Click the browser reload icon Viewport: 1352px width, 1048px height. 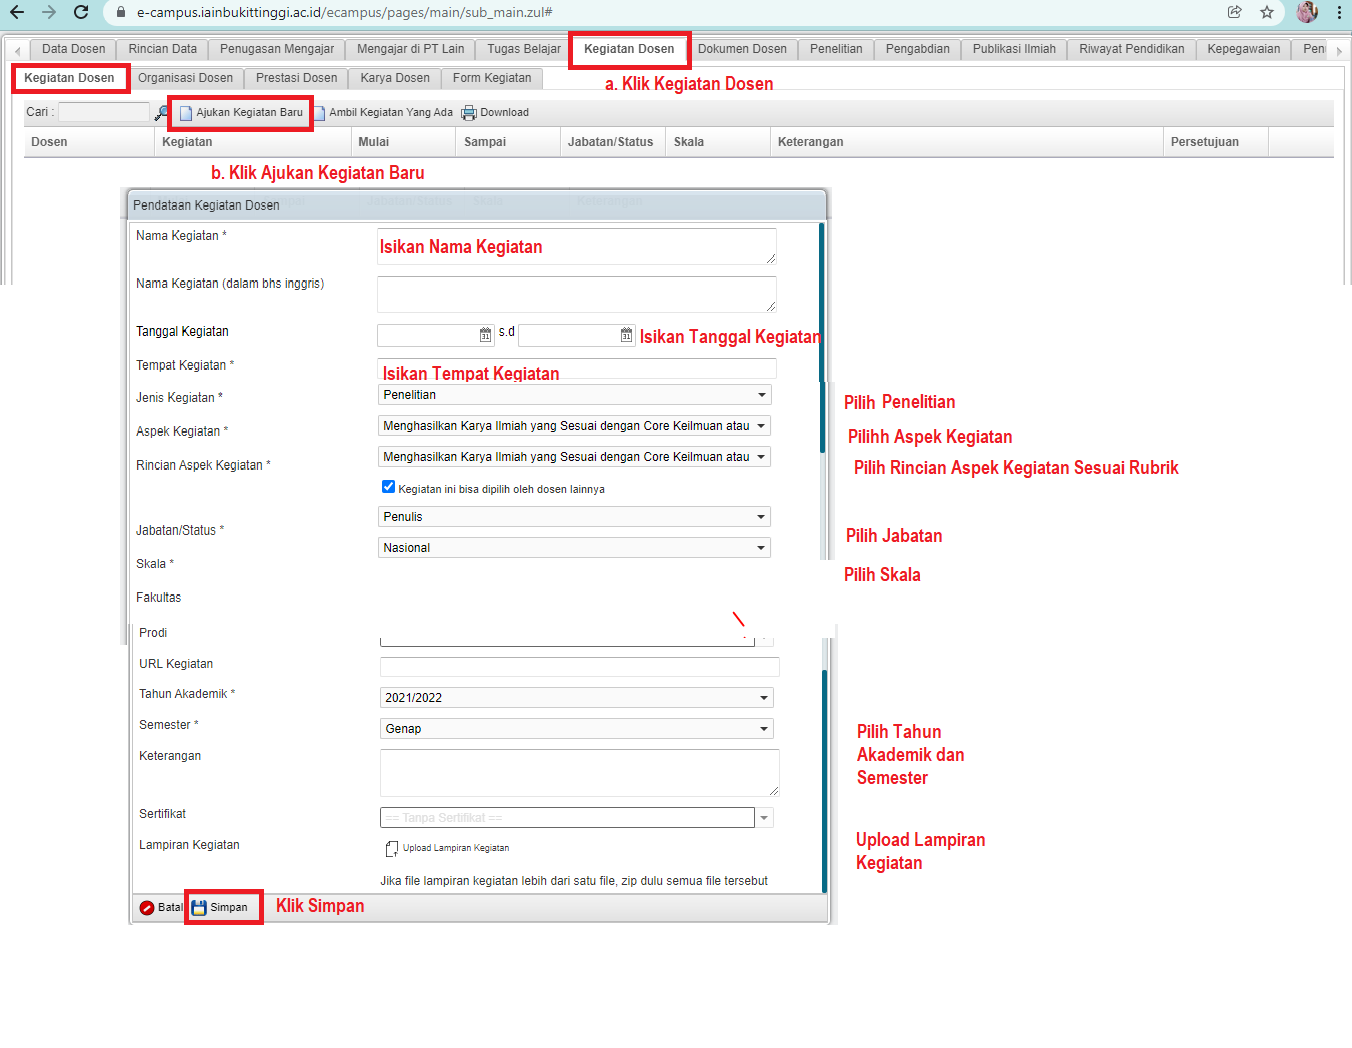pos(81,12)
